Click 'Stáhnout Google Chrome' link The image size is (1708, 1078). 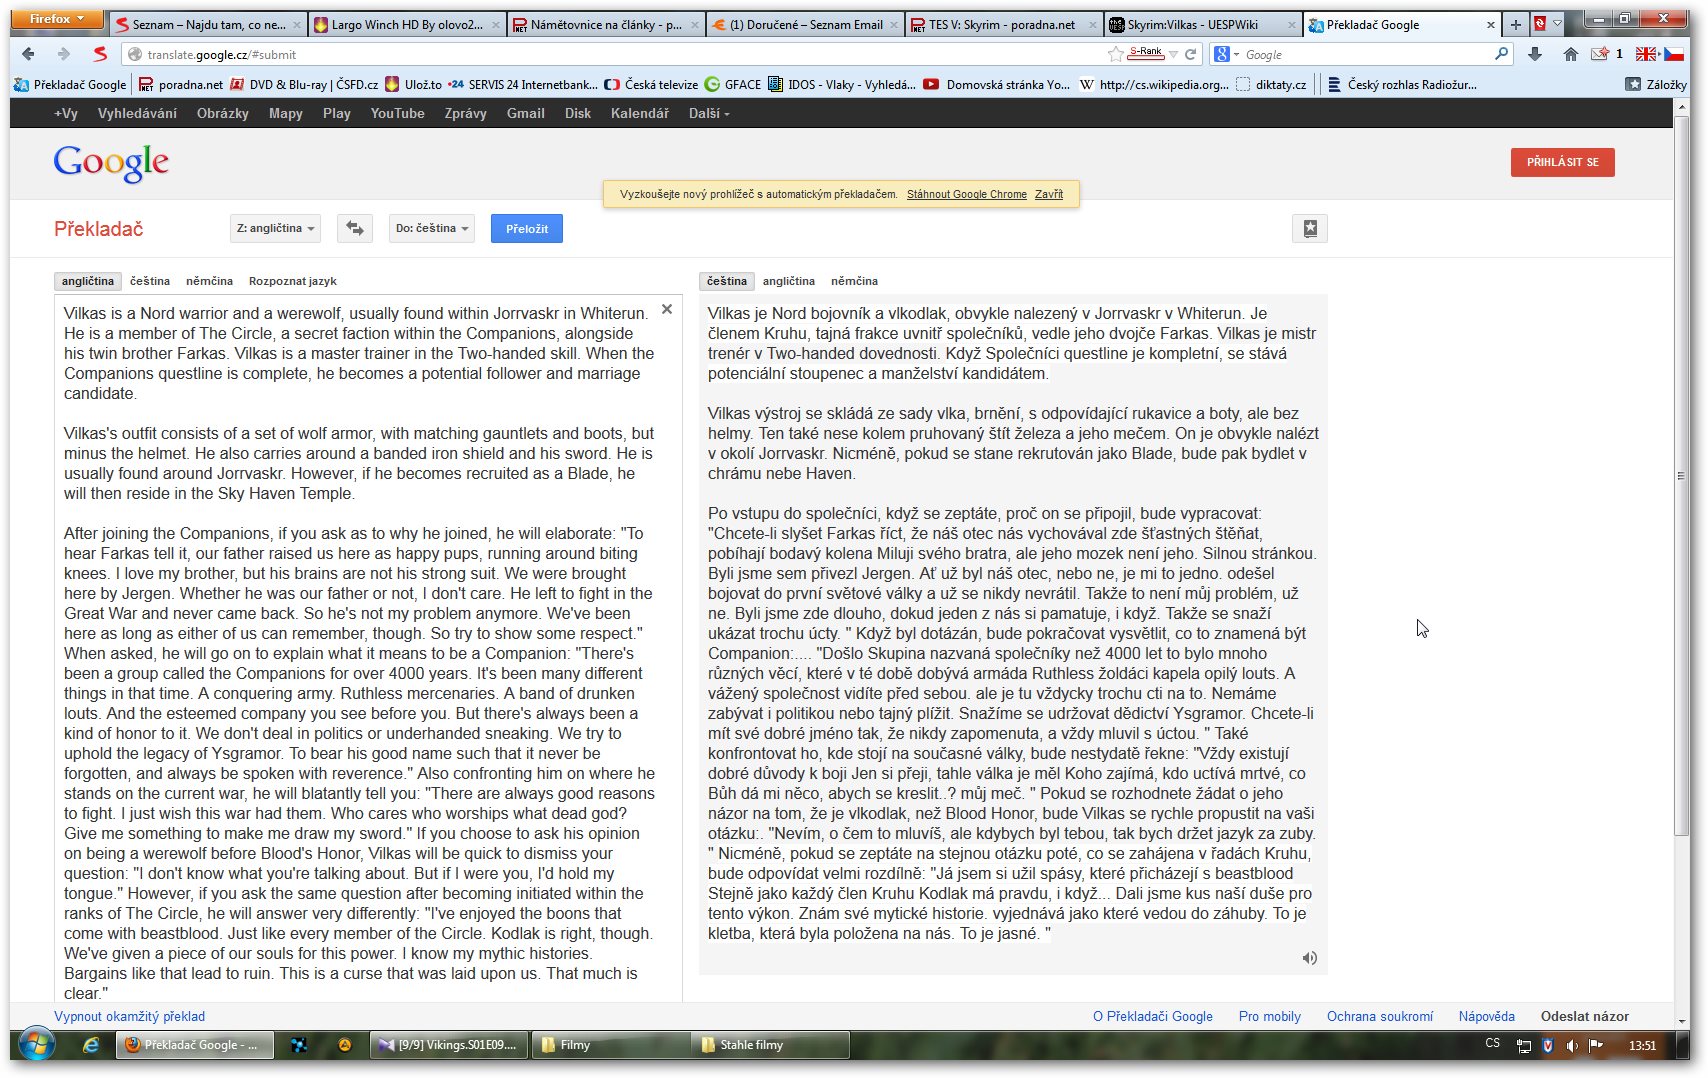(x=966, y=194)
